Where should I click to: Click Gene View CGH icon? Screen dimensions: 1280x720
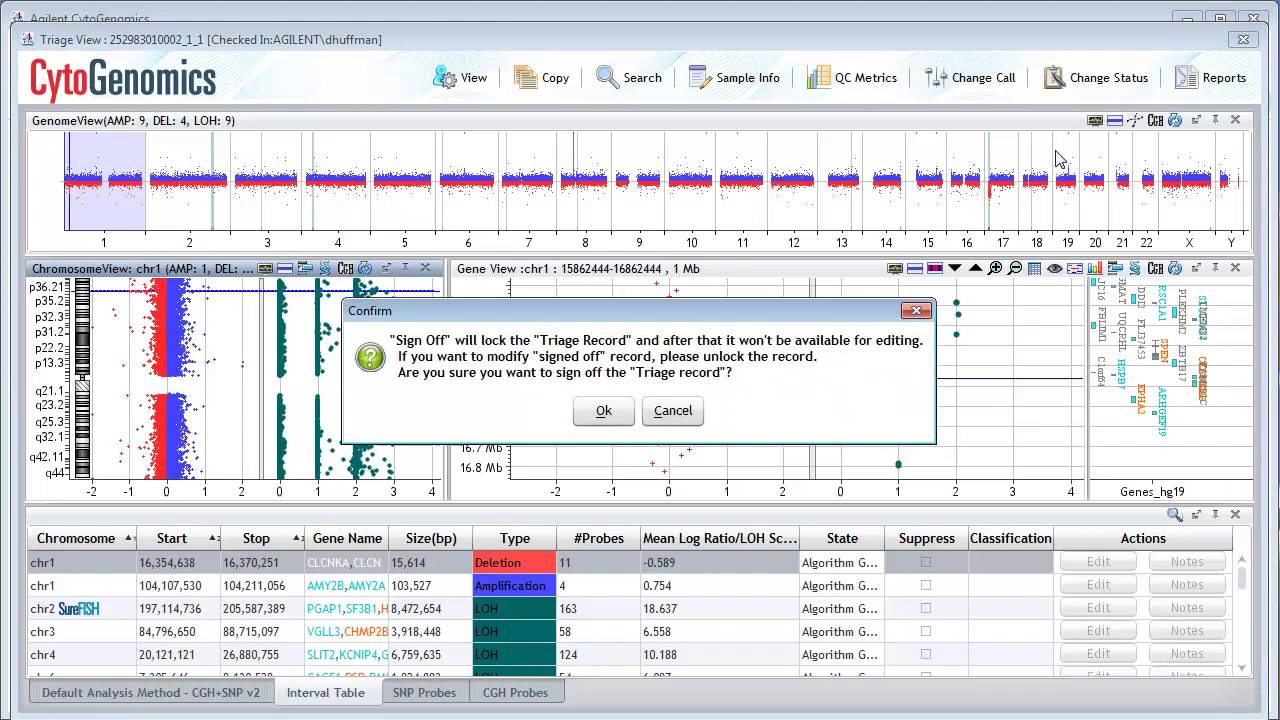(1155, 268)
